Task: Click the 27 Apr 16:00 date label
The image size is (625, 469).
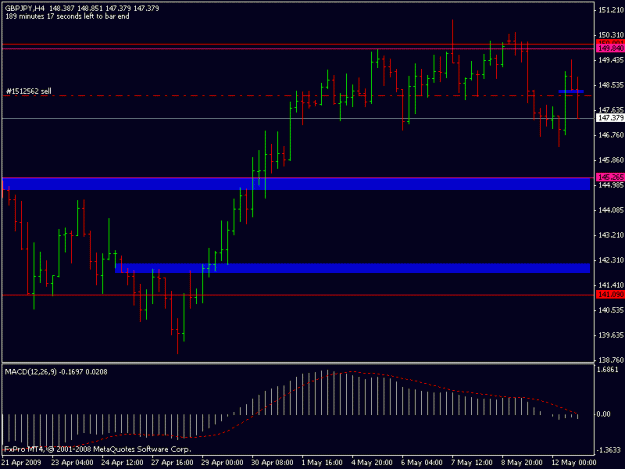Action: coord(172,462)
